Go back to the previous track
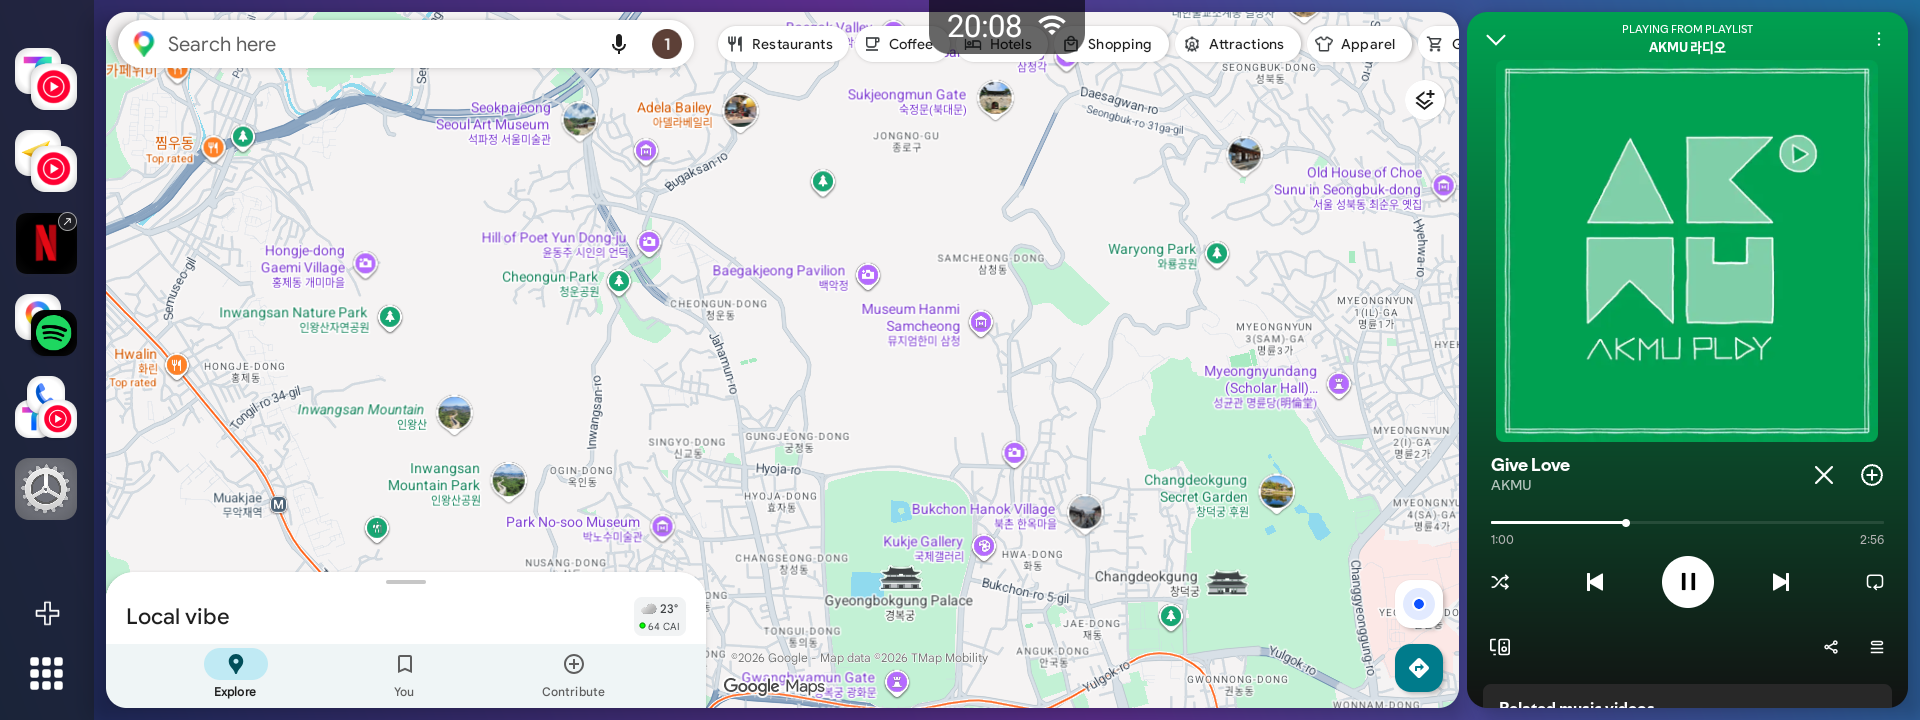1920x720 pixels. (x=1595, y=582)
